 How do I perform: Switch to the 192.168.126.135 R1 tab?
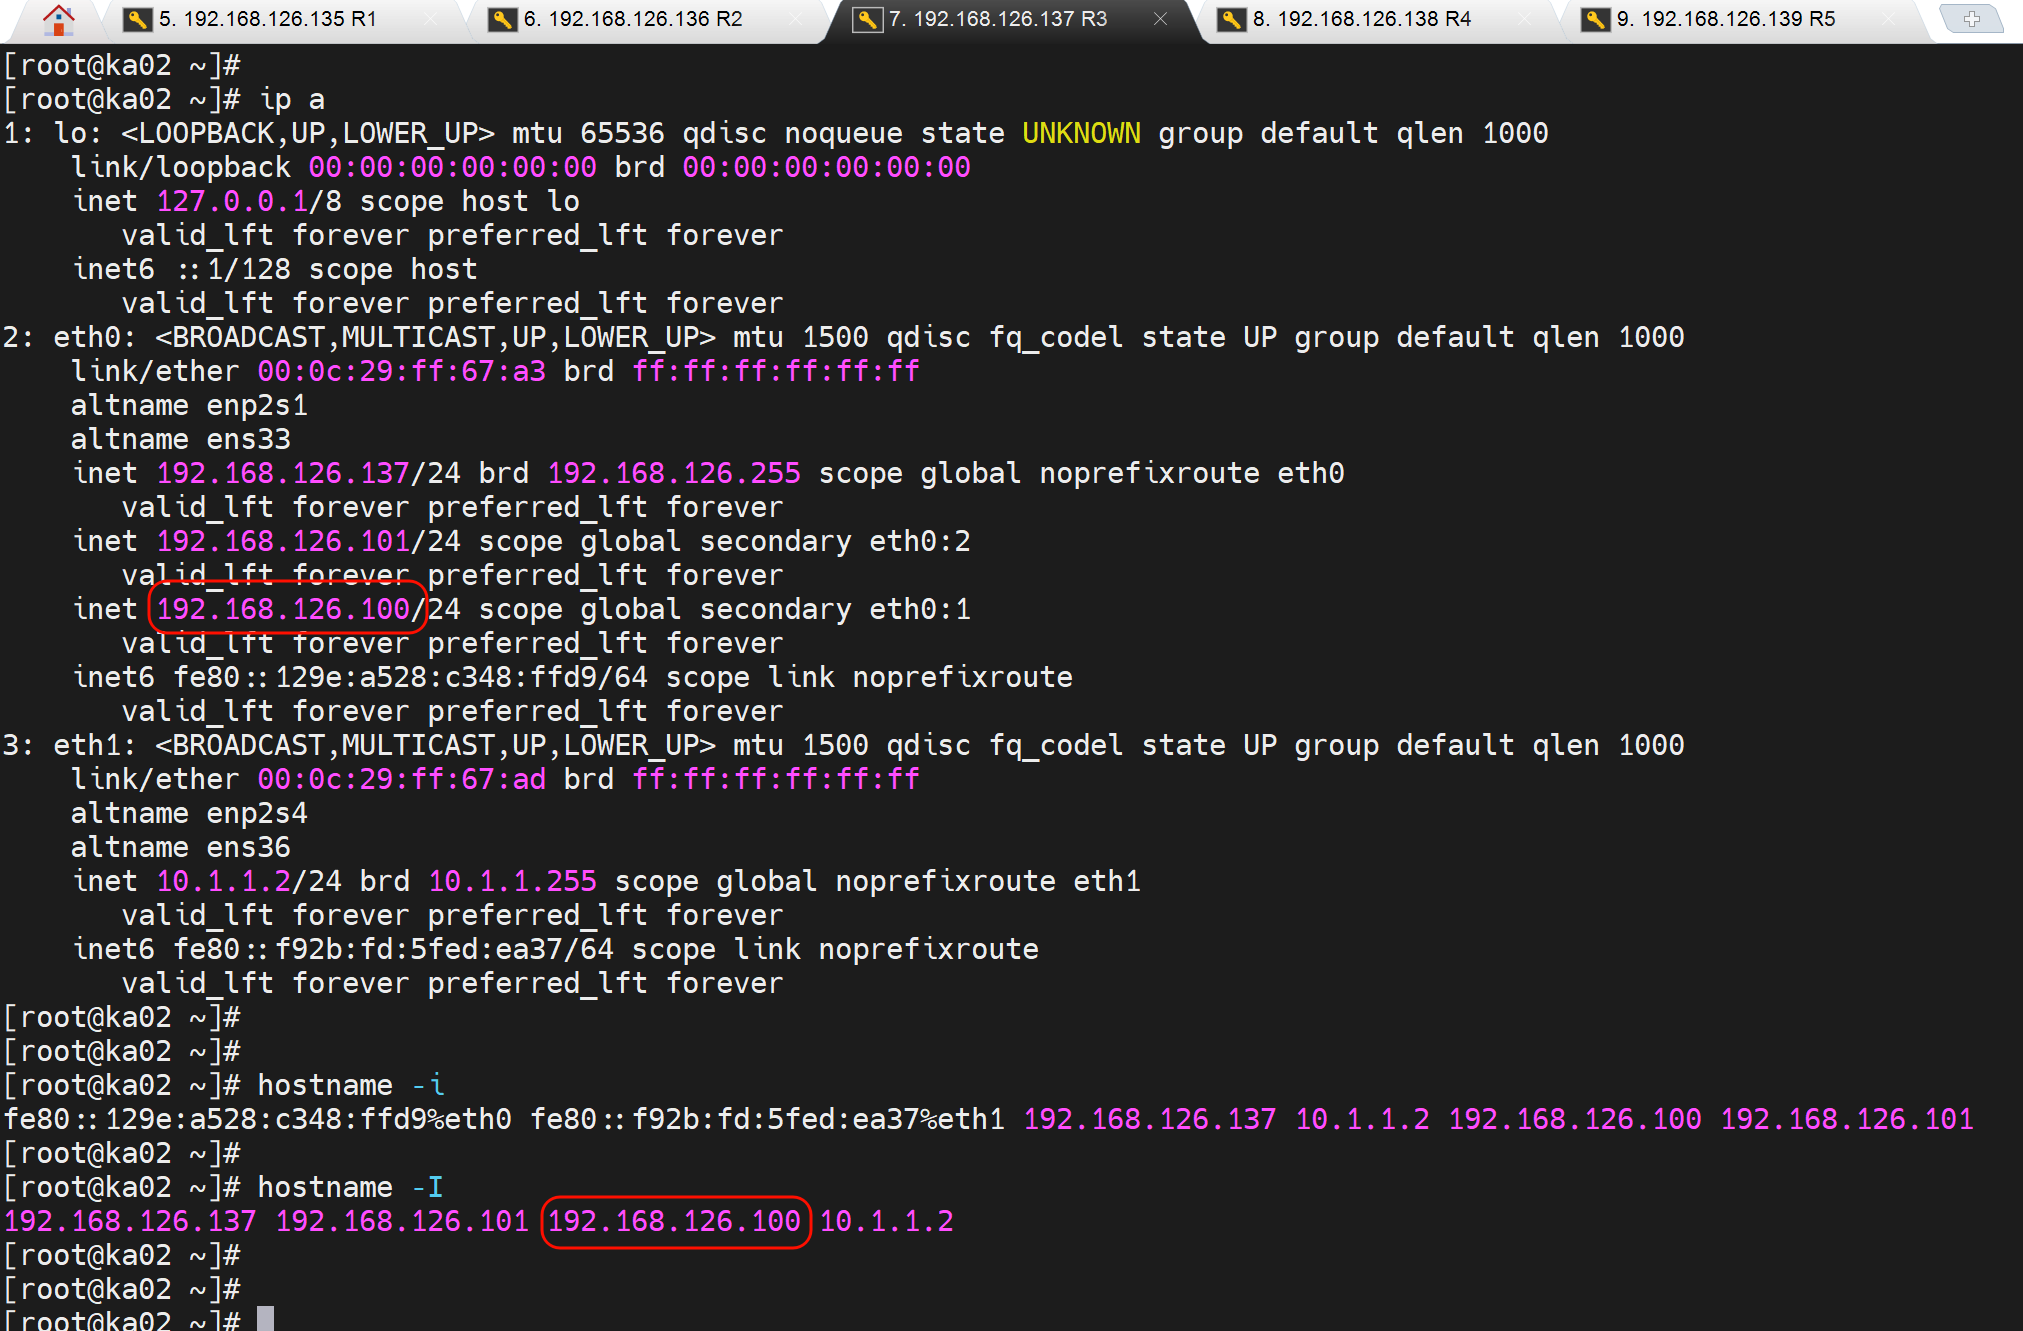pos(267,19)
